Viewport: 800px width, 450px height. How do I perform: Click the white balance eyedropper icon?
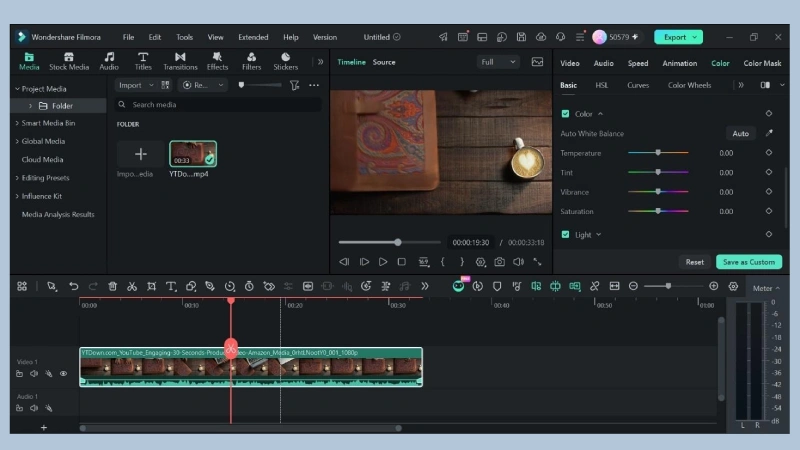coord(769,133)
